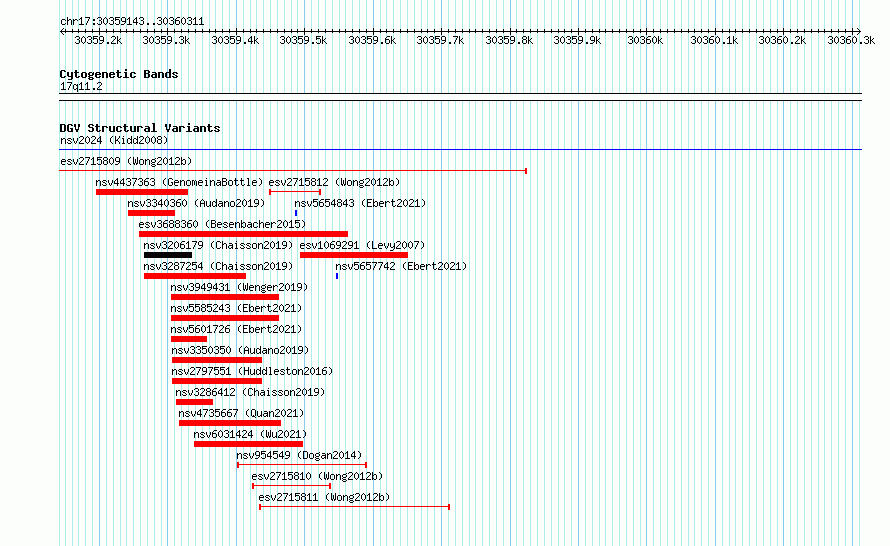Image resolution: width=890 pixels, height=546 pixels.
Task: Click the 30360.2k ruler label
Action: [x=782, y=40]
